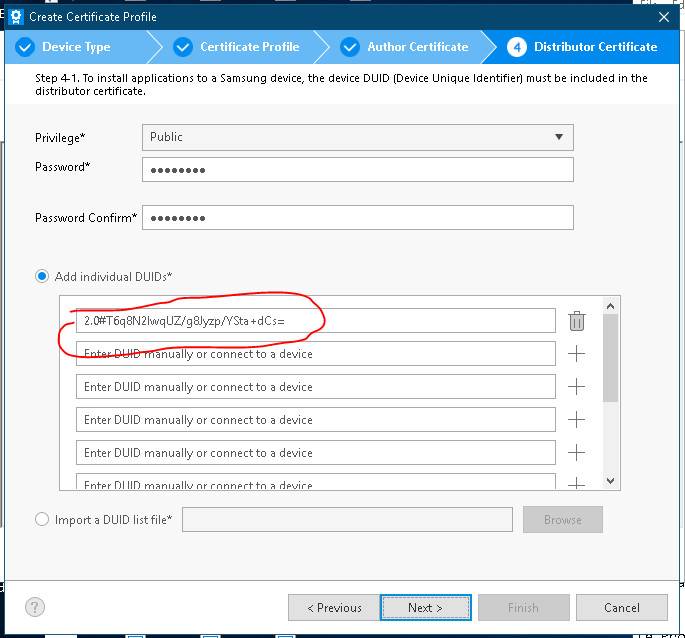Screen dimensions: 685x638
Task: Click the Step 4-1 instruction text
Action: (341, 84)
